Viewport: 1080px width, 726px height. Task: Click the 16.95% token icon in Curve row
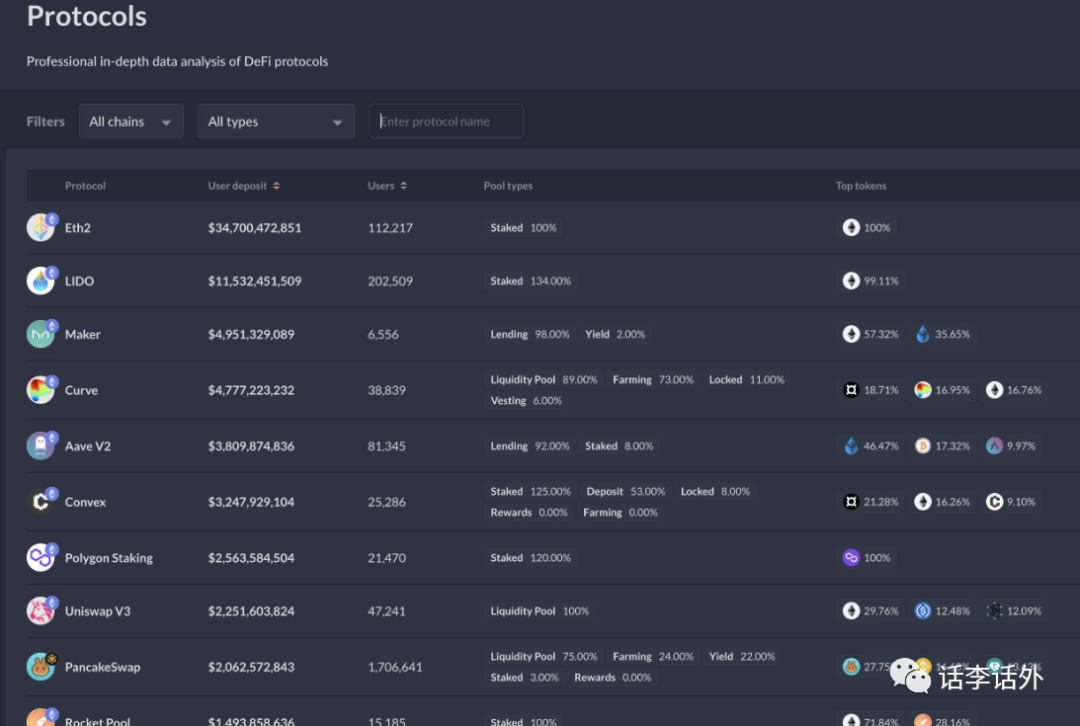[923, 390]
